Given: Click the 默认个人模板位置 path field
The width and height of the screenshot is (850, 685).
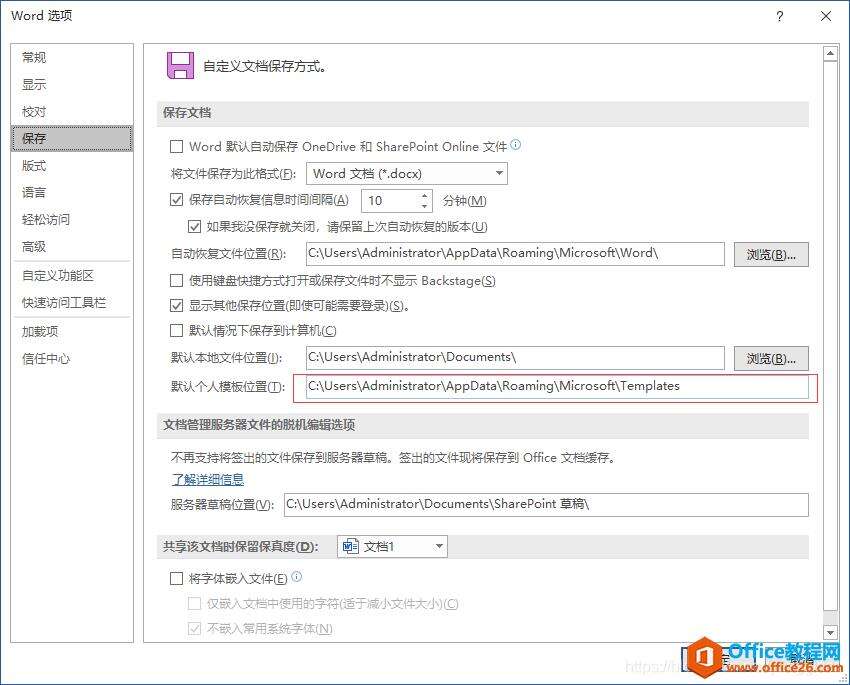Looking at the screenshot, I should tap(557, 387).
